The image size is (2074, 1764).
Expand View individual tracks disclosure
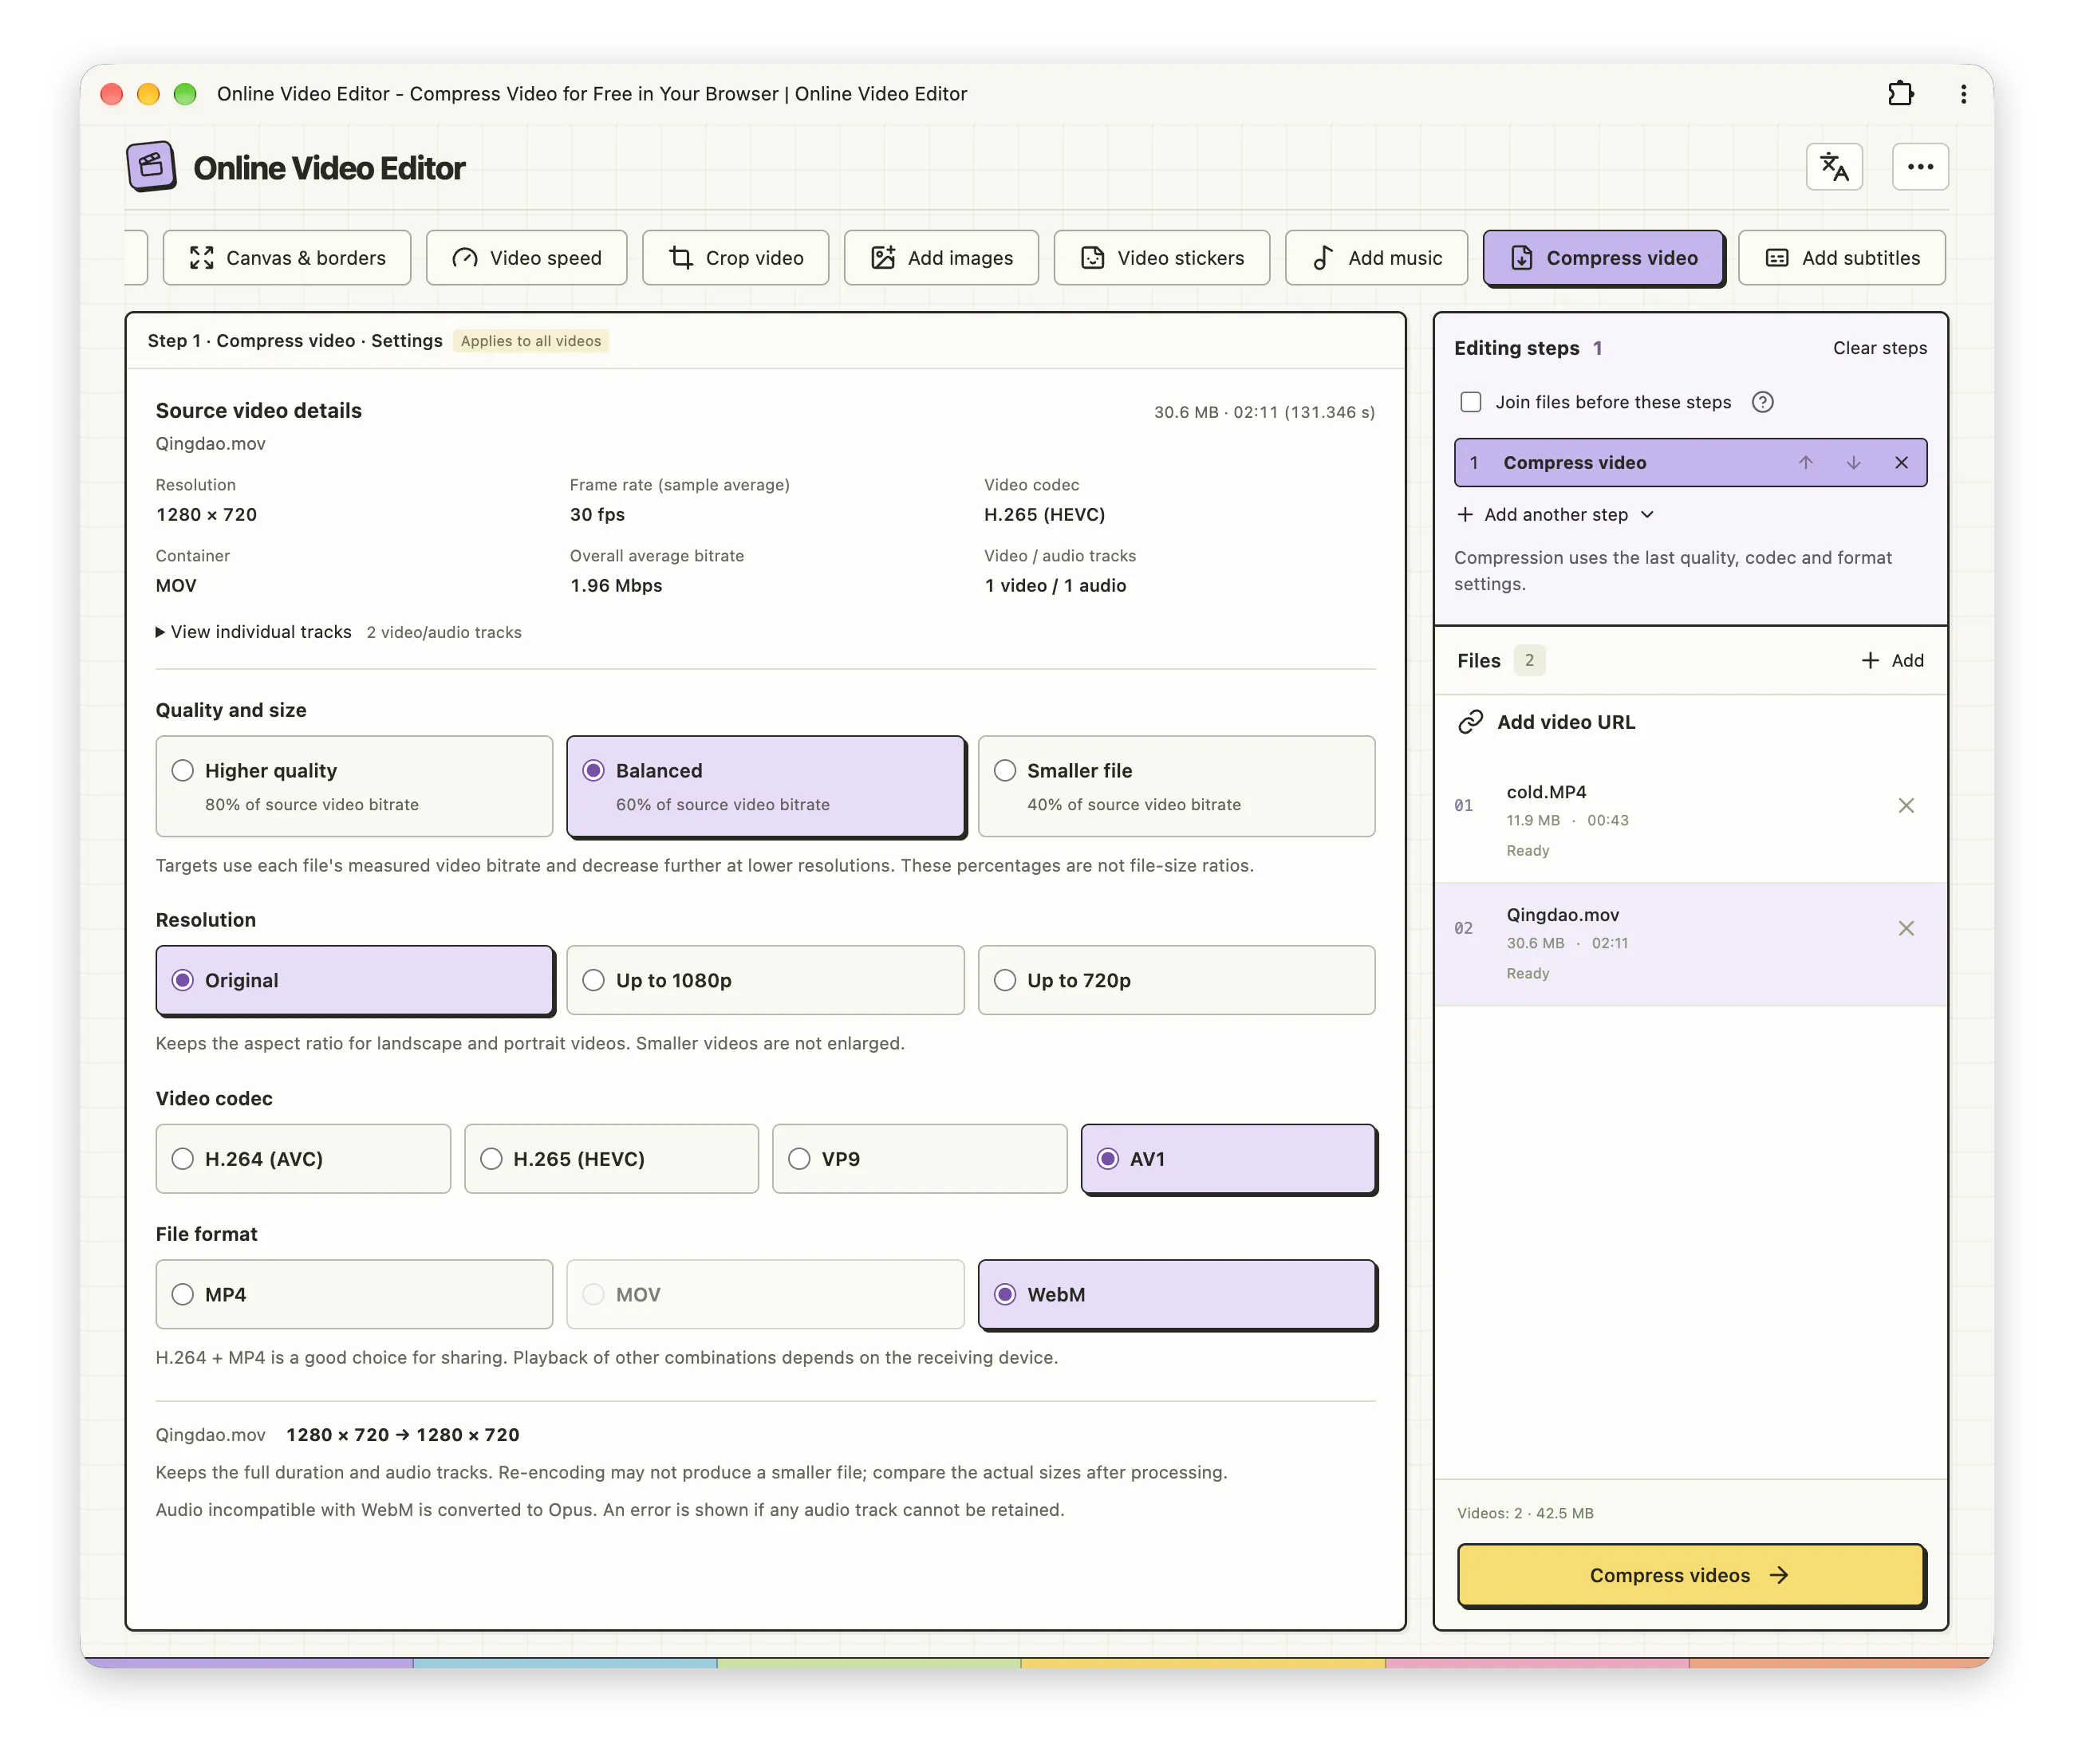(x=253, y=632)
